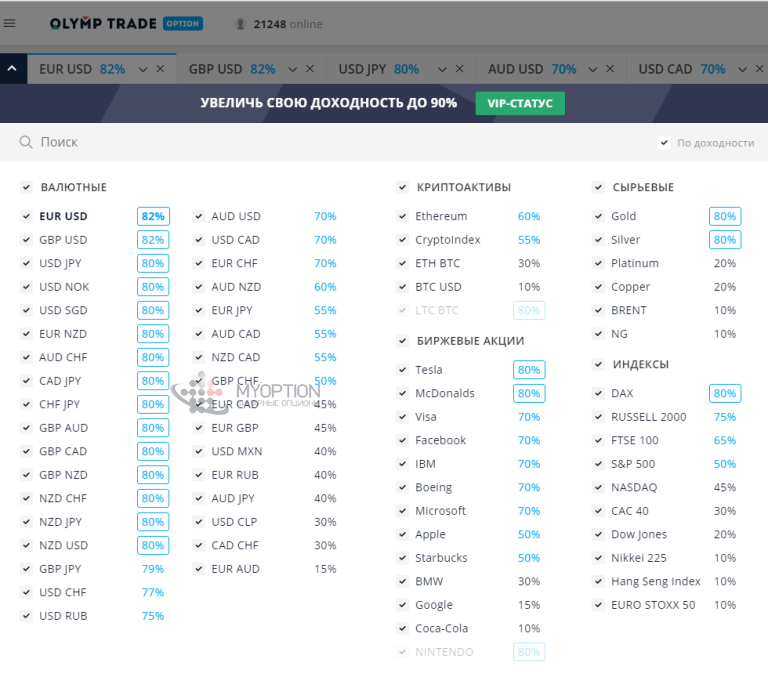This screenshot has height=684, width=768.
Task: Open the AUD USD tab dropdown arrow
Action: tap(593, 70)
